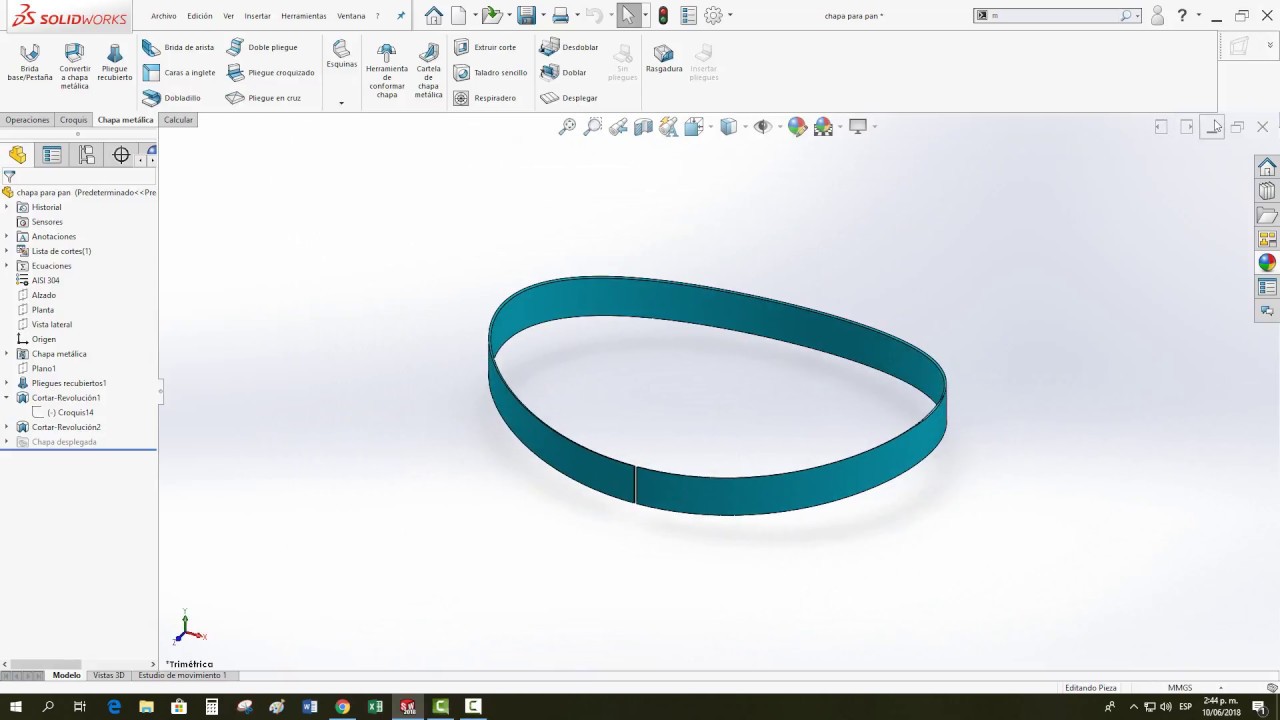Choose the Brida de arista tool
1280x720 pixels.
(178, 47)
